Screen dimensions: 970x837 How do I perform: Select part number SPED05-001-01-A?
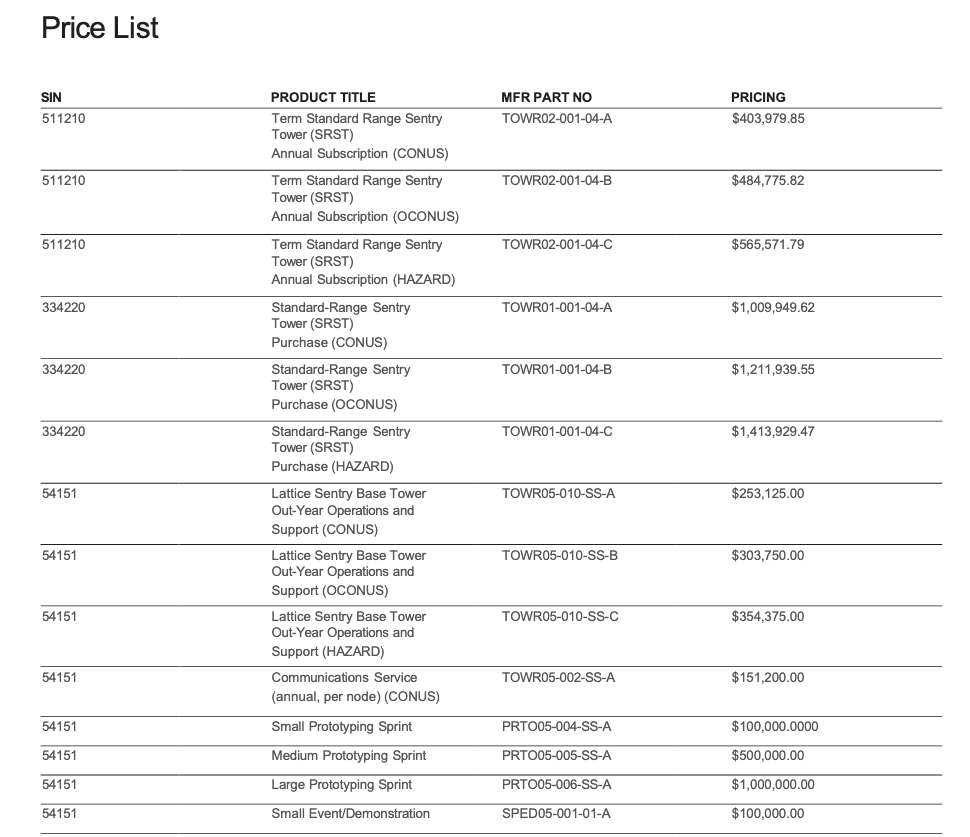click(555, 814)
